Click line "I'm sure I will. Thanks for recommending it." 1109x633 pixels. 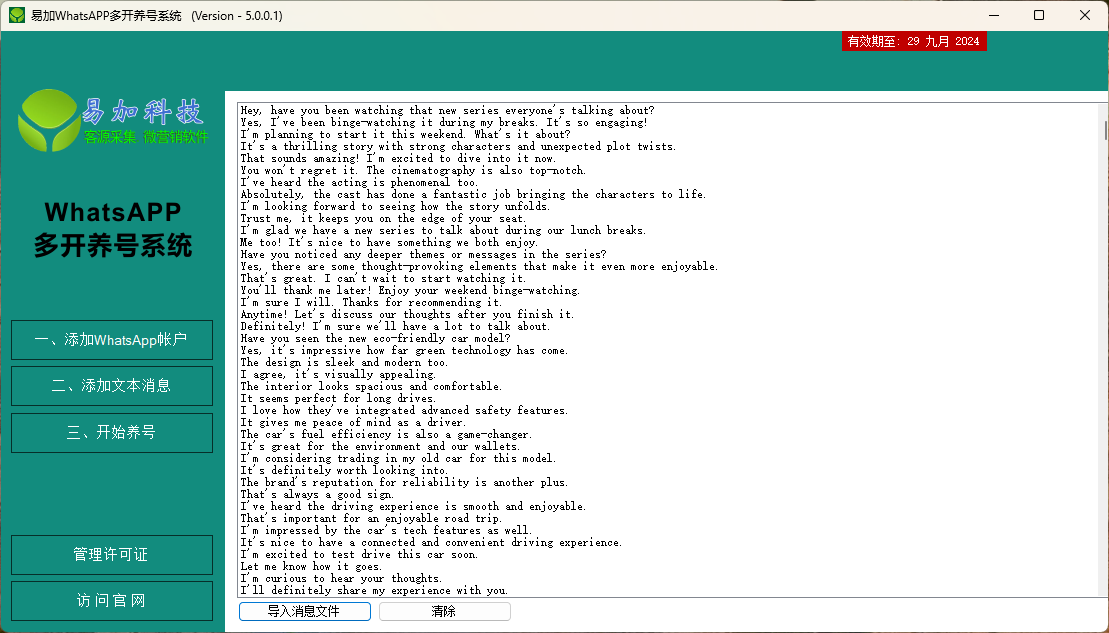pyautogui.click(x=371, y=303)
